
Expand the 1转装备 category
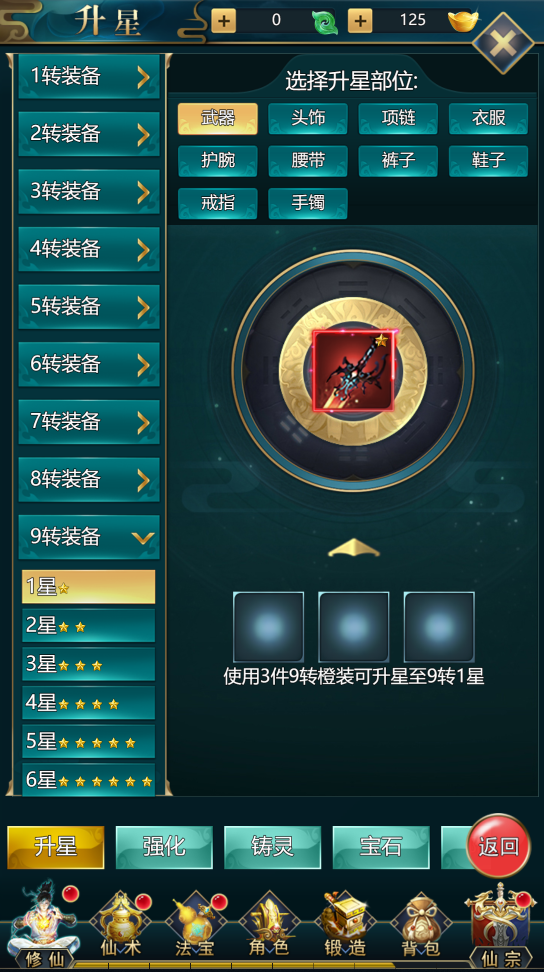89,77
